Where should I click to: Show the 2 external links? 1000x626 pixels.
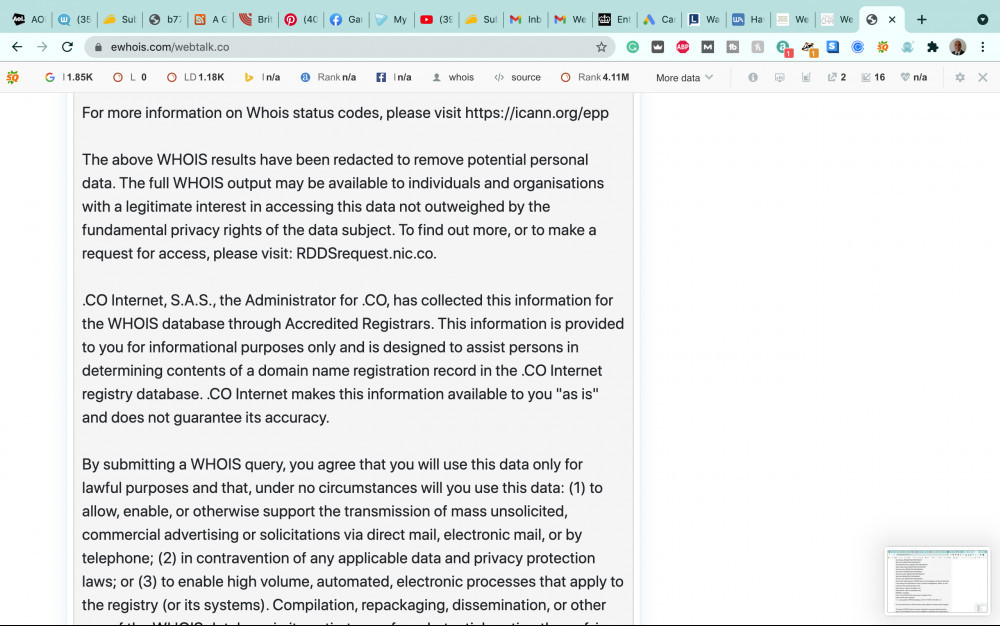point(837,77)
